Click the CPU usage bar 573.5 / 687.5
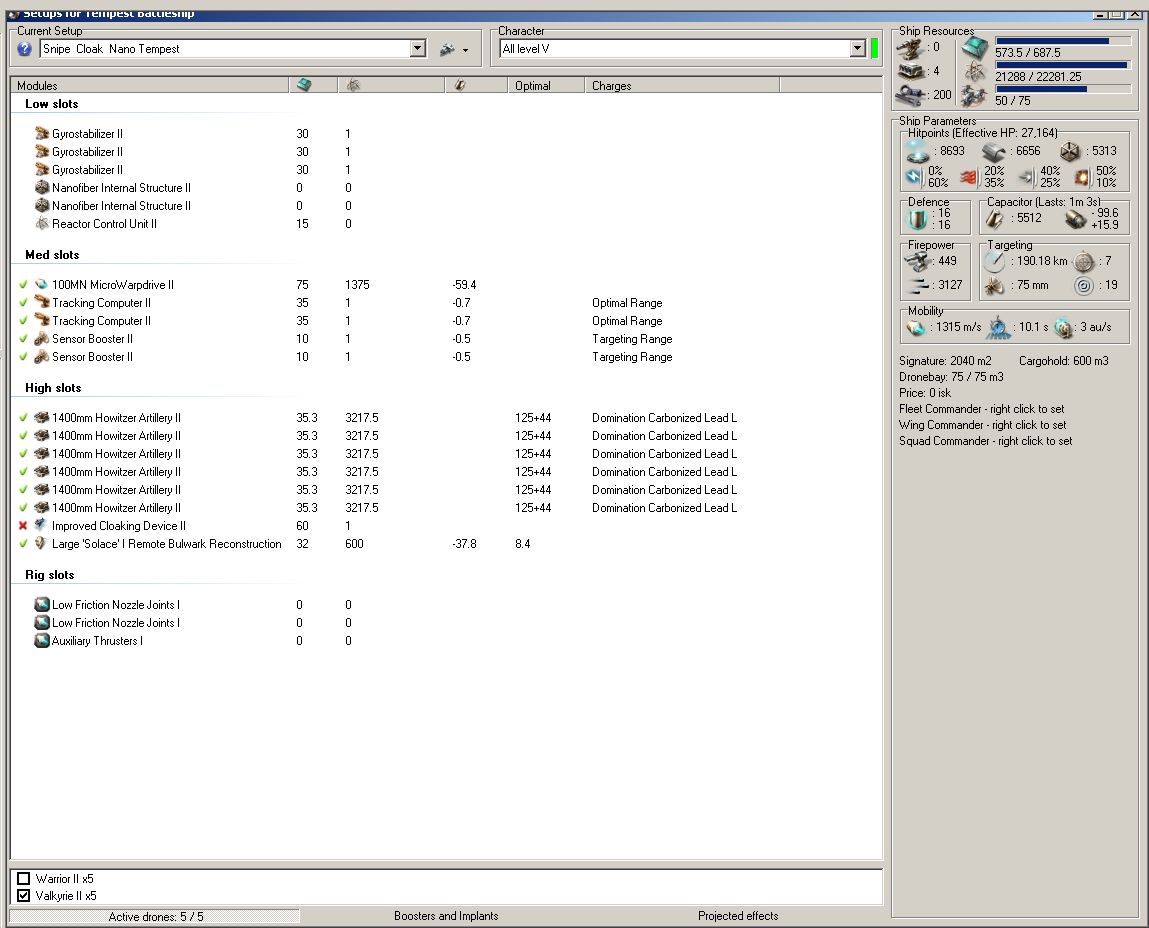1149x928 pixels. pyautogui.click(x=1063, y=41)
